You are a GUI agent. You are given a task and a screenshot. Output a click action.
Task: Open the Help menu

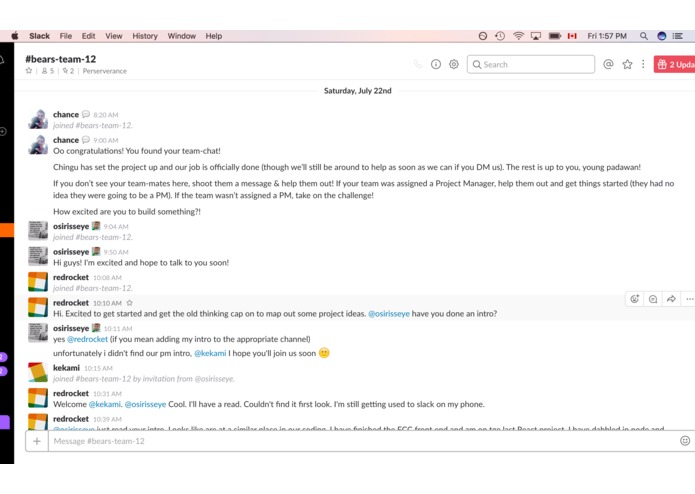[214, 36]
